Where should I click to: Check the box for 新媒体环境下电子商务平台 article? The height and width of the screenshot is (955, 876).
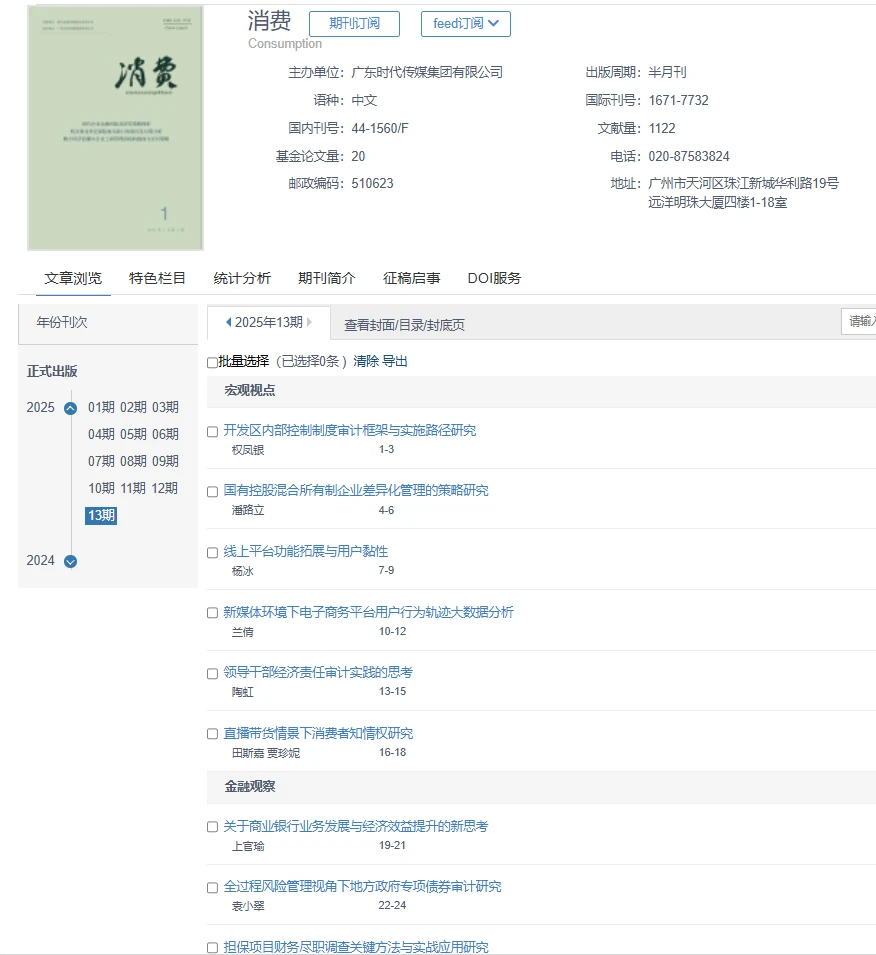pyautogui.click(x=213, y=613)
